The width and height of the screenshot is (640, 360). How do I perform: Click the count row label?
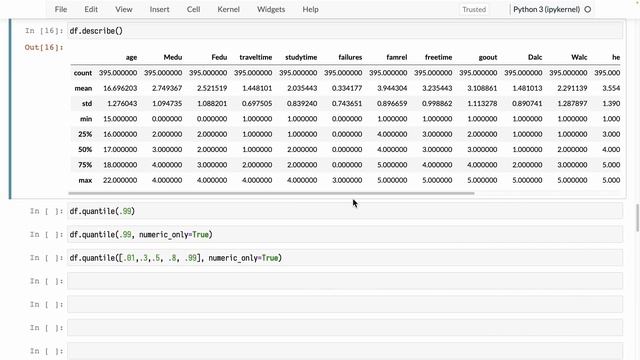(83, 73)
